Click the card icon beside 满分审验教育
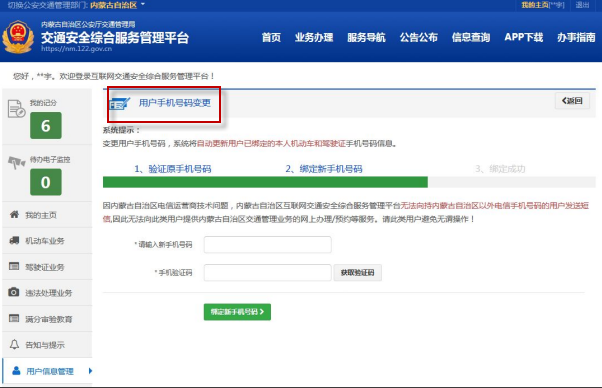 click(x=14, y=318)
